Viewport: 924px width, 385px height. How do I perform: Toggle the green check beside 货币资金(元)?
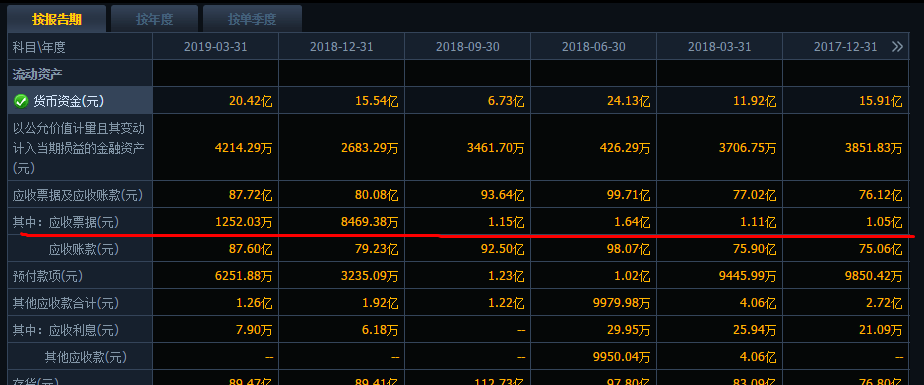pyautogui.click(x=21, y=101)
